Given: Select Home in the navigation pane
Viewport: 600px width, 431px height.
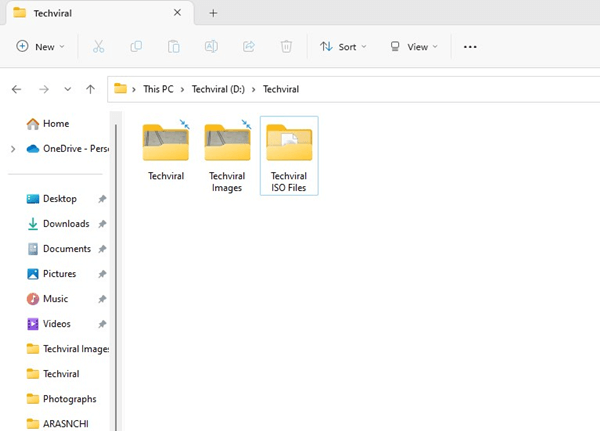Looking at the screenshot, I should coord(55,124).
